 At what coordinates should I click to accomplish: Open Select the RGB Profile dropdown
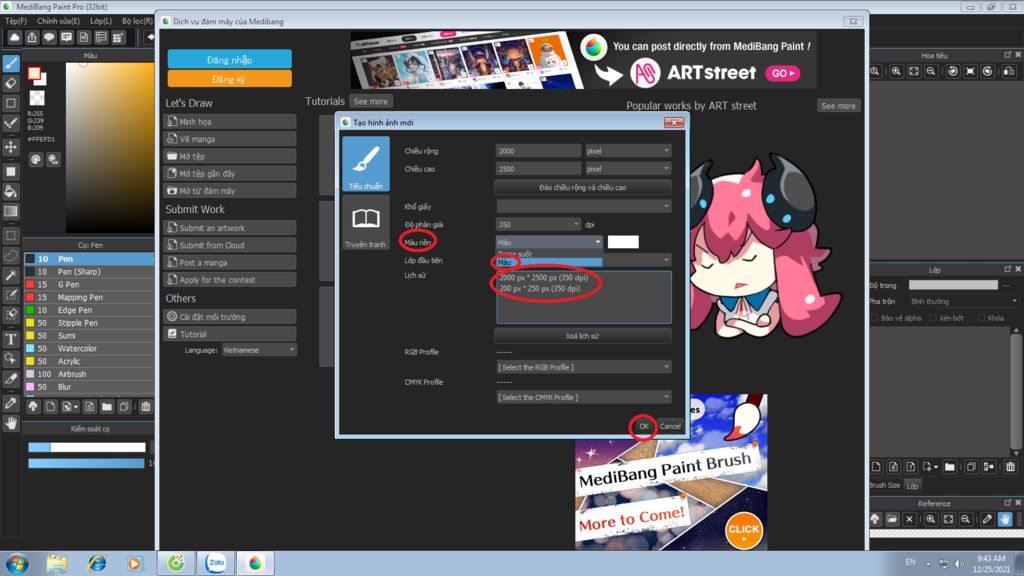pyautogui.click(x=583, y=367)
